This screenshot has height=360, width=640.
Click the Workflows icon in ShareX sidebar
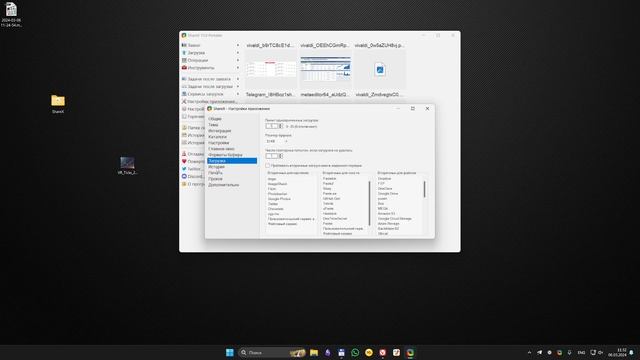(184, 60)
